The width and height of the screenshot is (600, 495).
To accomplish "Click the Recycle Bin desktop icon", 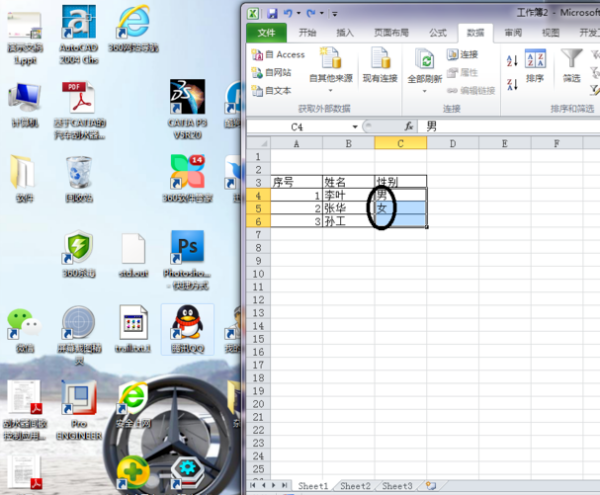I will (79, 178).
